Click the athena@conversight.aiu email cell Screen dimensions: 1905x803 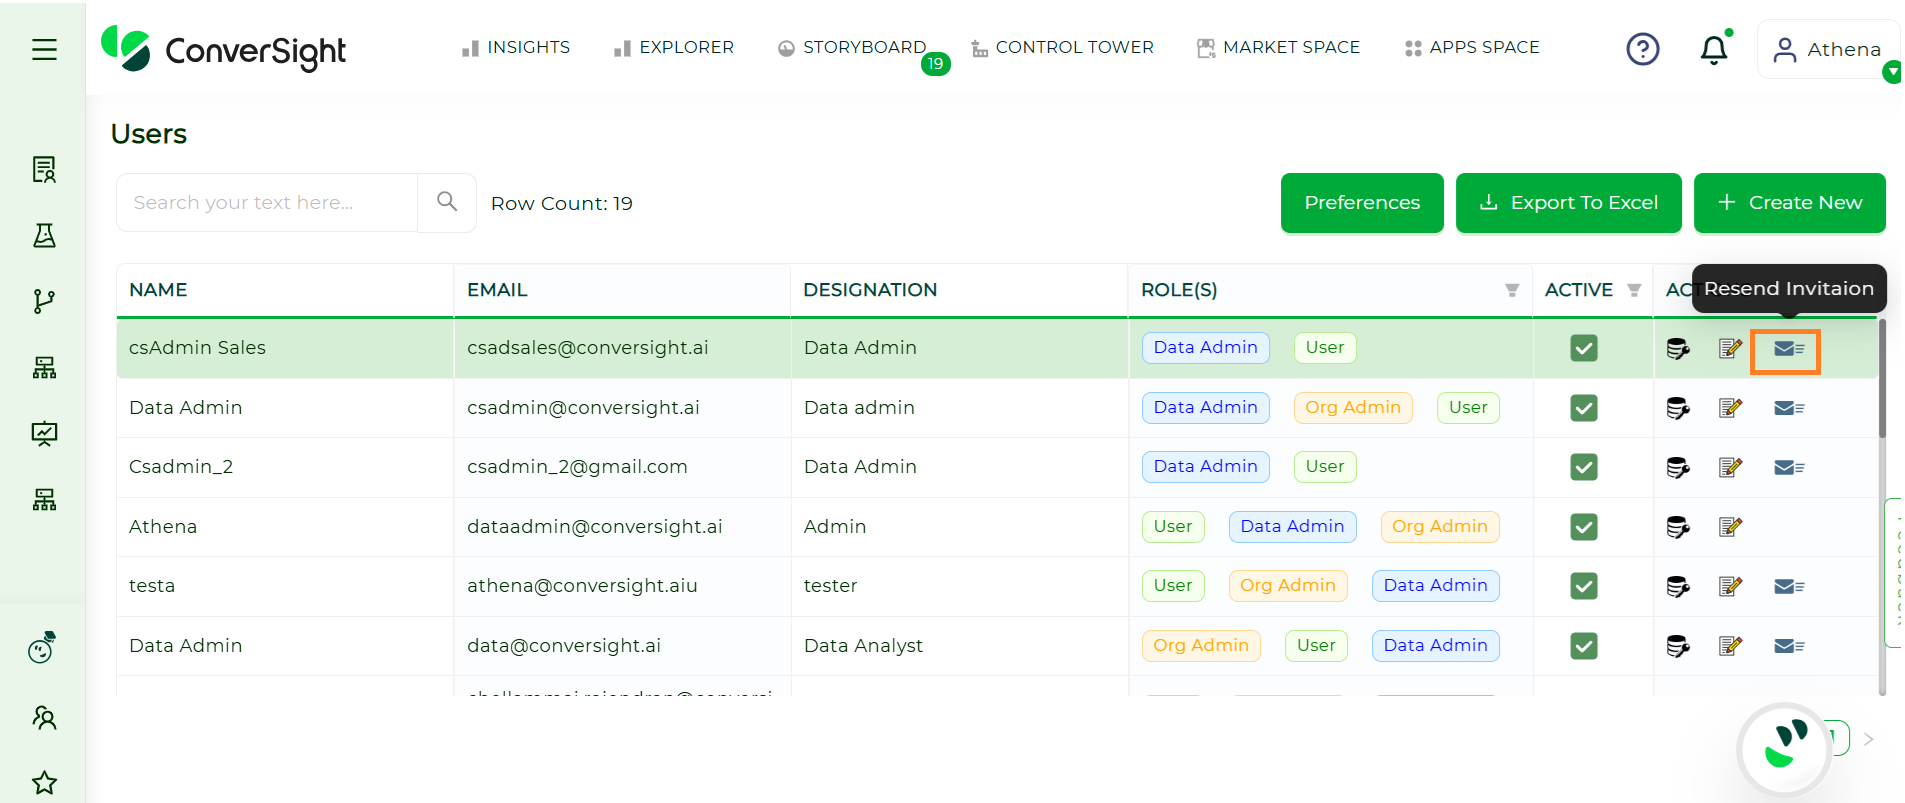(x=622, y=586)
